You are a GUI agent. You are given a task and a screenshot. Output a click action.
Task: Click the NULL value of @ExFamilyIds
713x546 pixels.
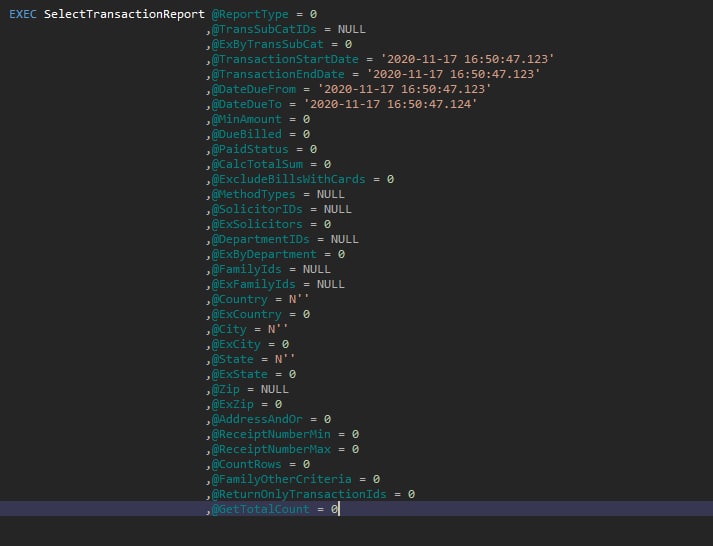tap(331, 284)
